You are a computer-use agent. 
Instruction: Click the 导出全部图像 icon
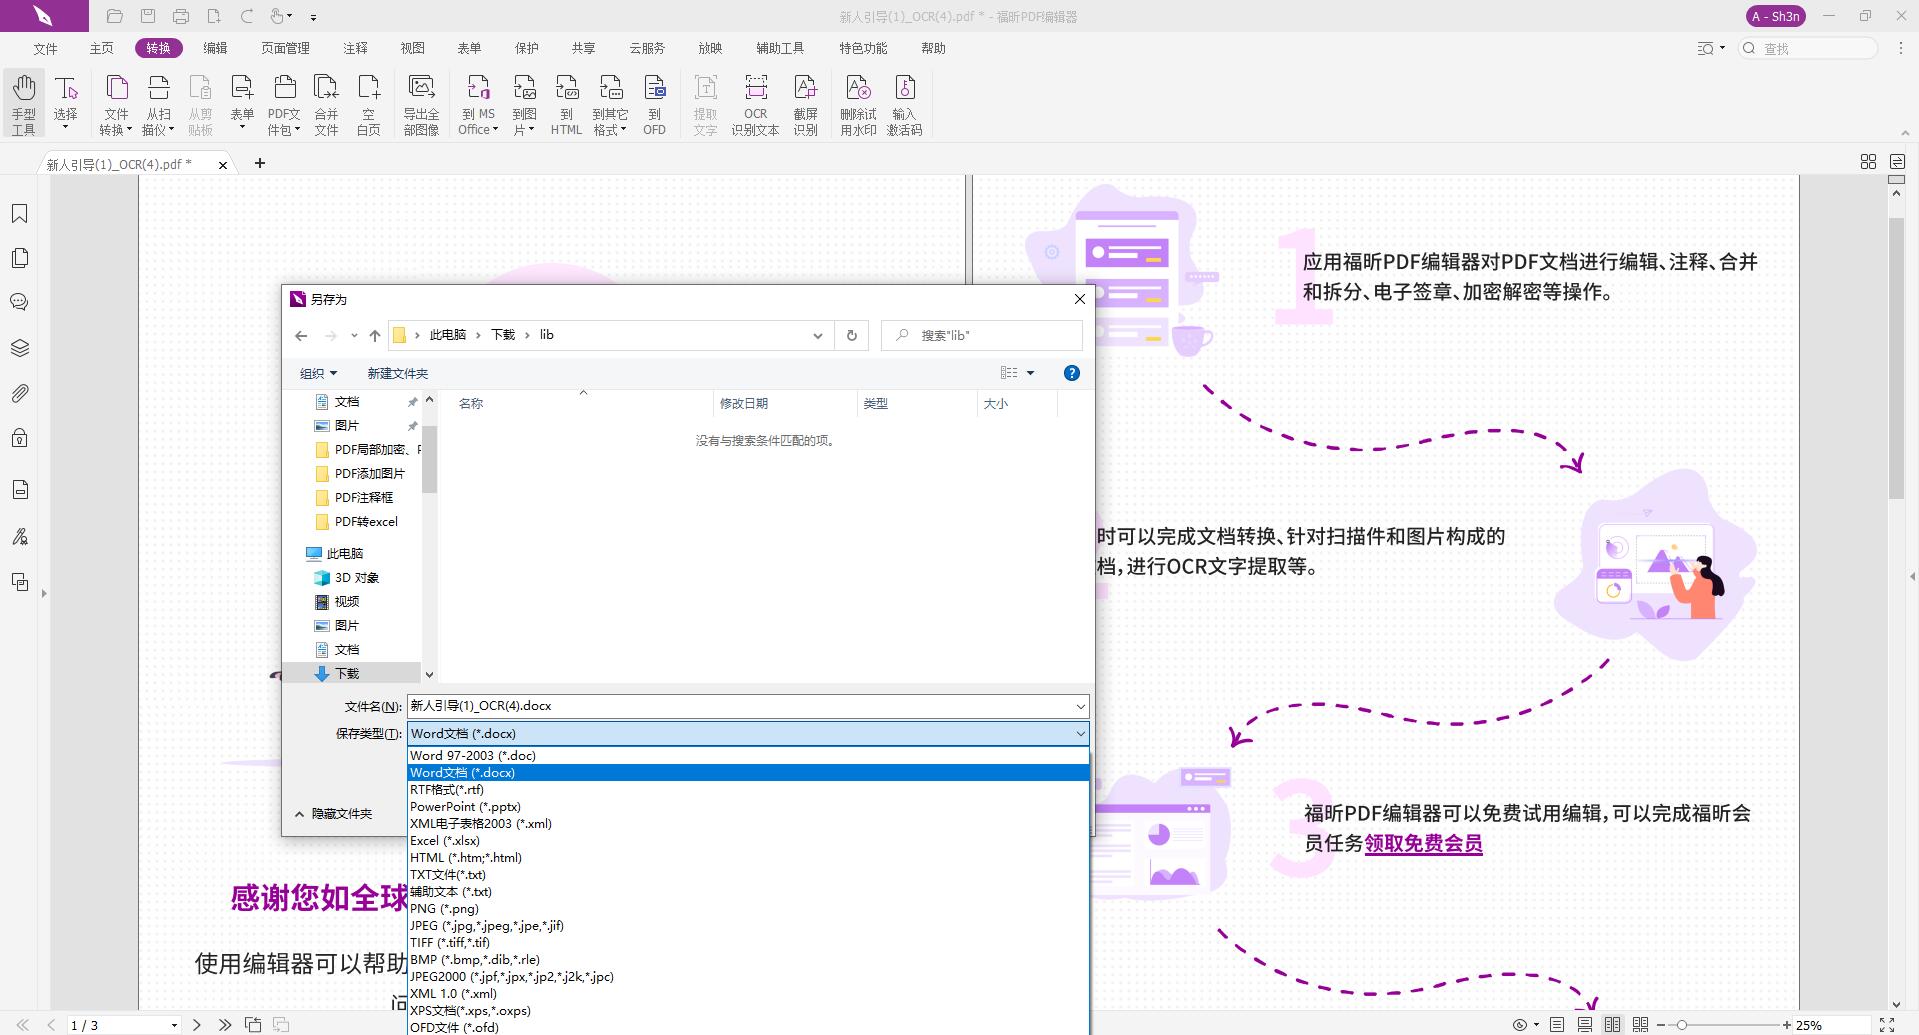point(422,103)
